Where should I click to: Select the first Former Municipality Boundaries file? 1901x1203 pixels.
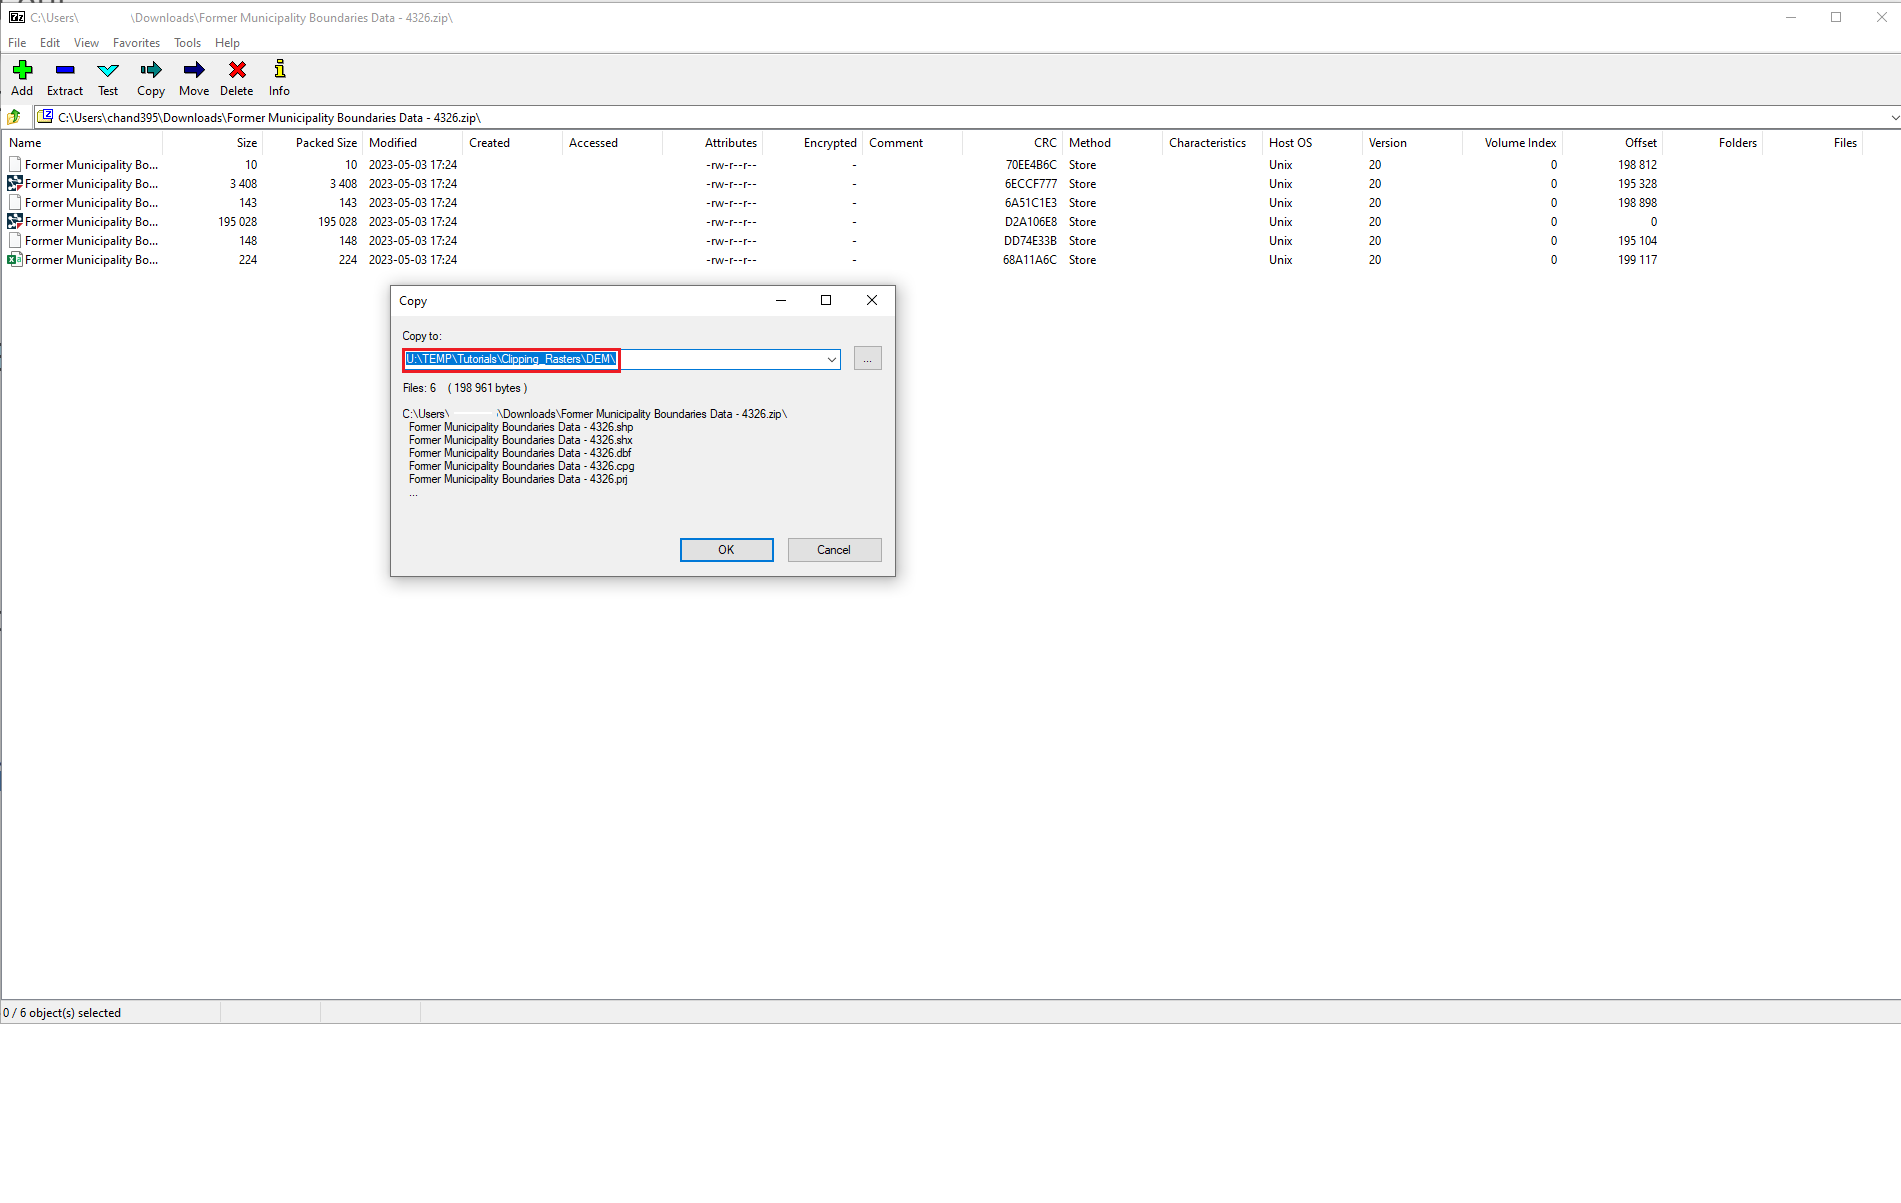tap(90, 164)
